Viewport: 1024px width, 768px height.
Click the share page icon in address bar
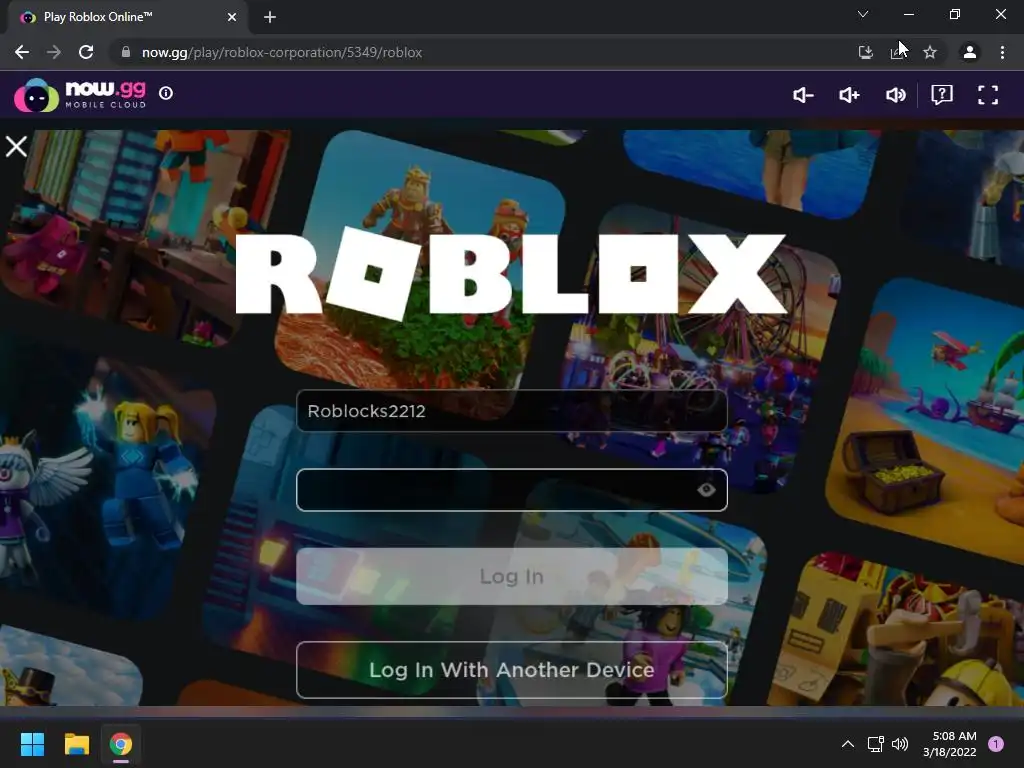click(x=898, y=52)
